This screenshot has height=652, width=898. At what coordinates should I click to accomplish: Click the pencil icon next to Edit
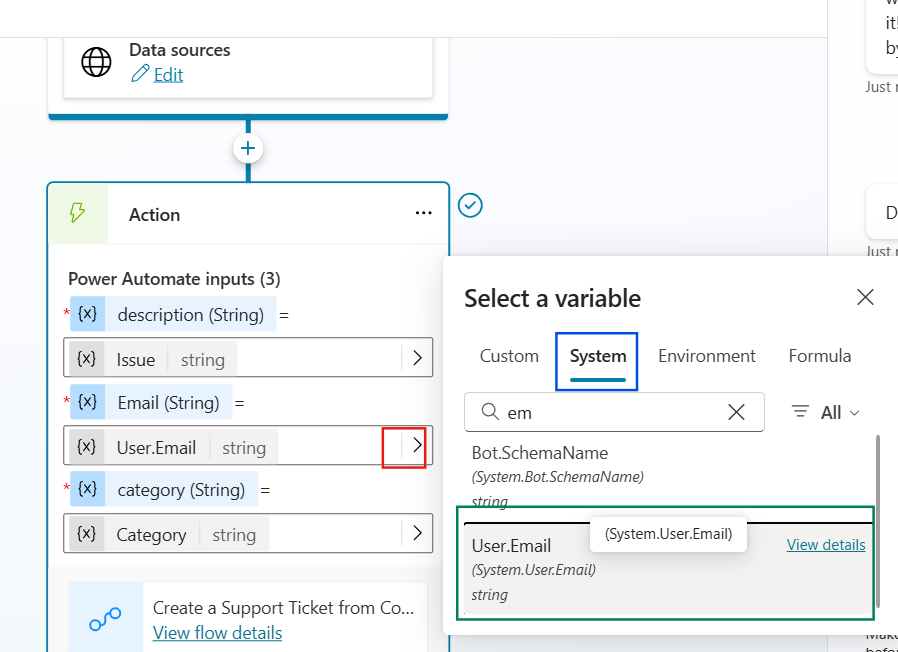[x=140, y=74]
